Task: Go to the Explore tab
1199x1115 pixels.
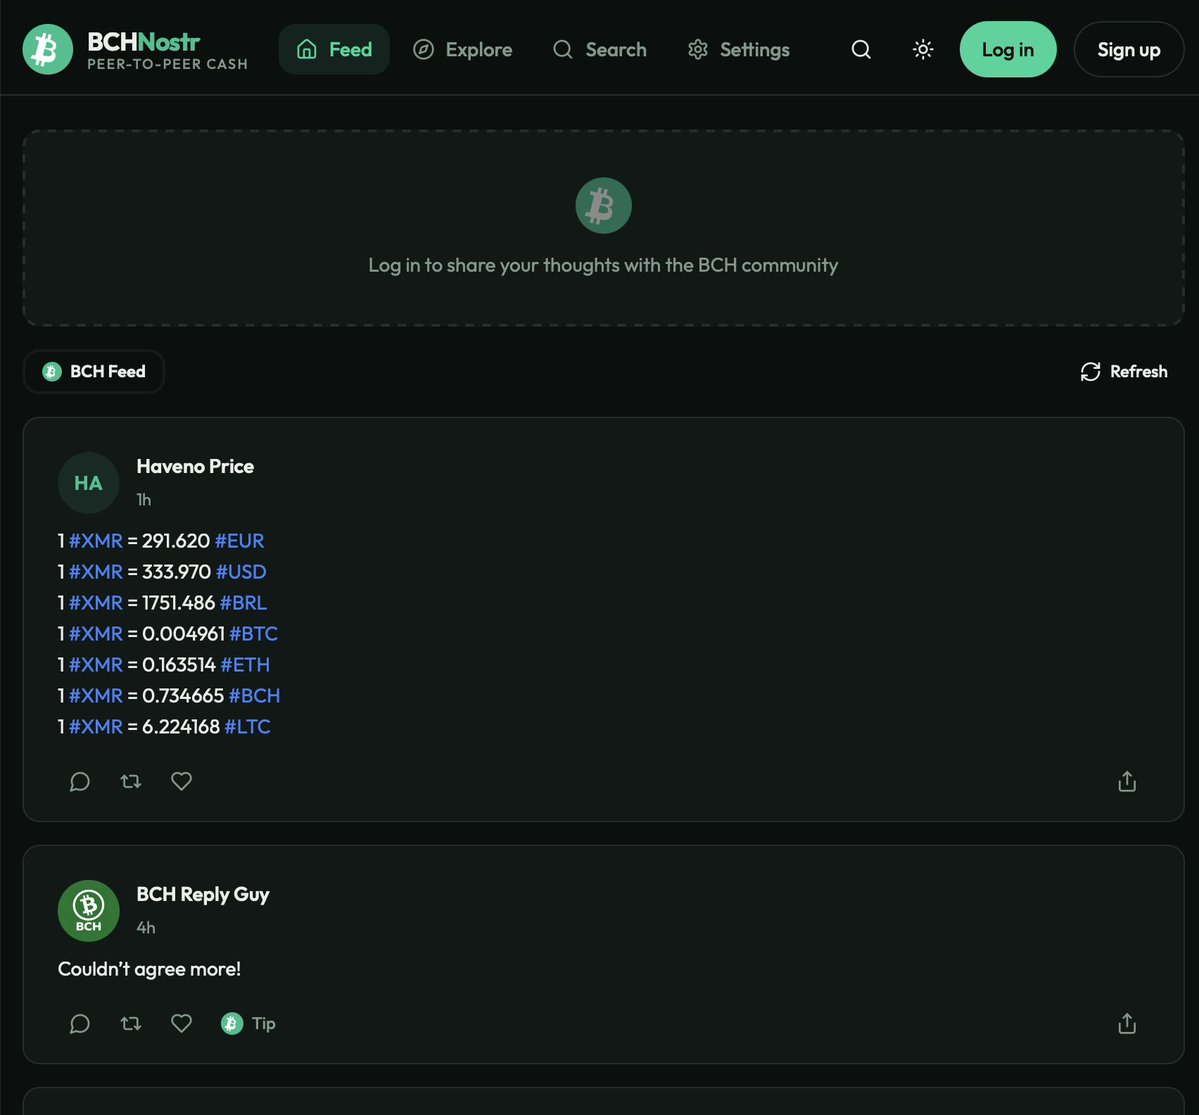Action: (463, 50)
